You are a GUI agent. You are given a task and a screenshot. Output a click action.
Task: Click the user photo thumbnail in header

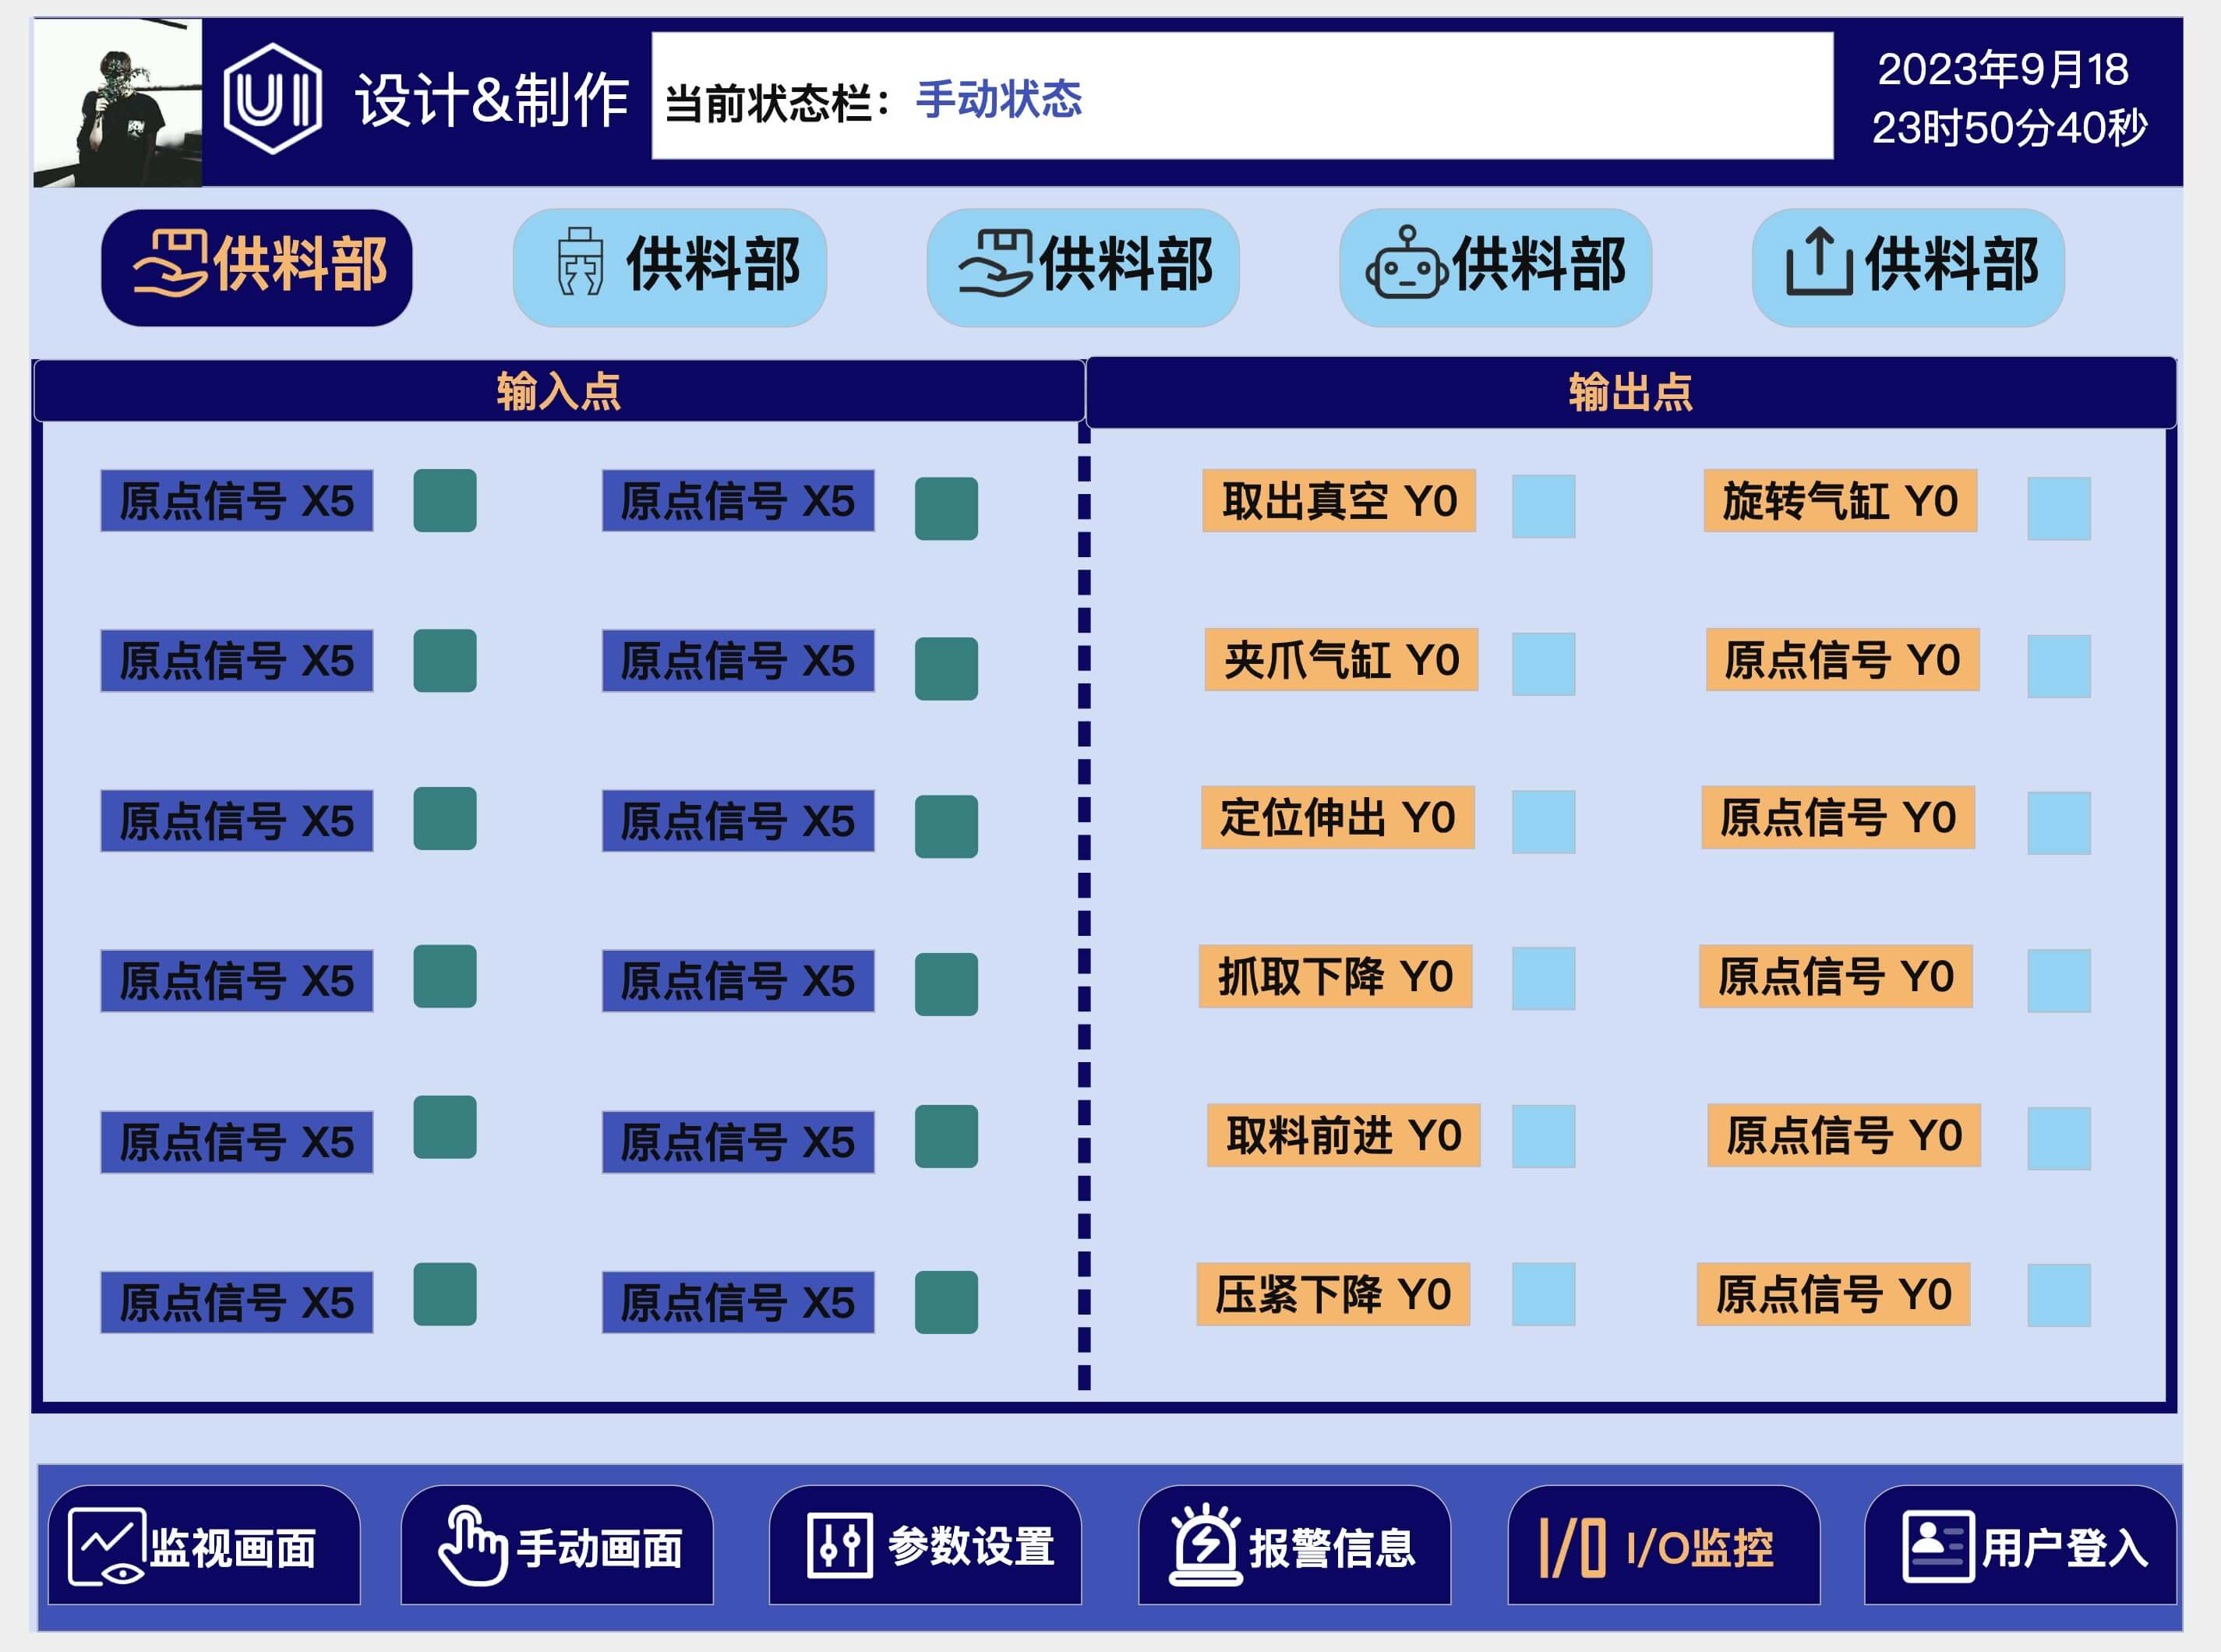(x=118, y=102)
